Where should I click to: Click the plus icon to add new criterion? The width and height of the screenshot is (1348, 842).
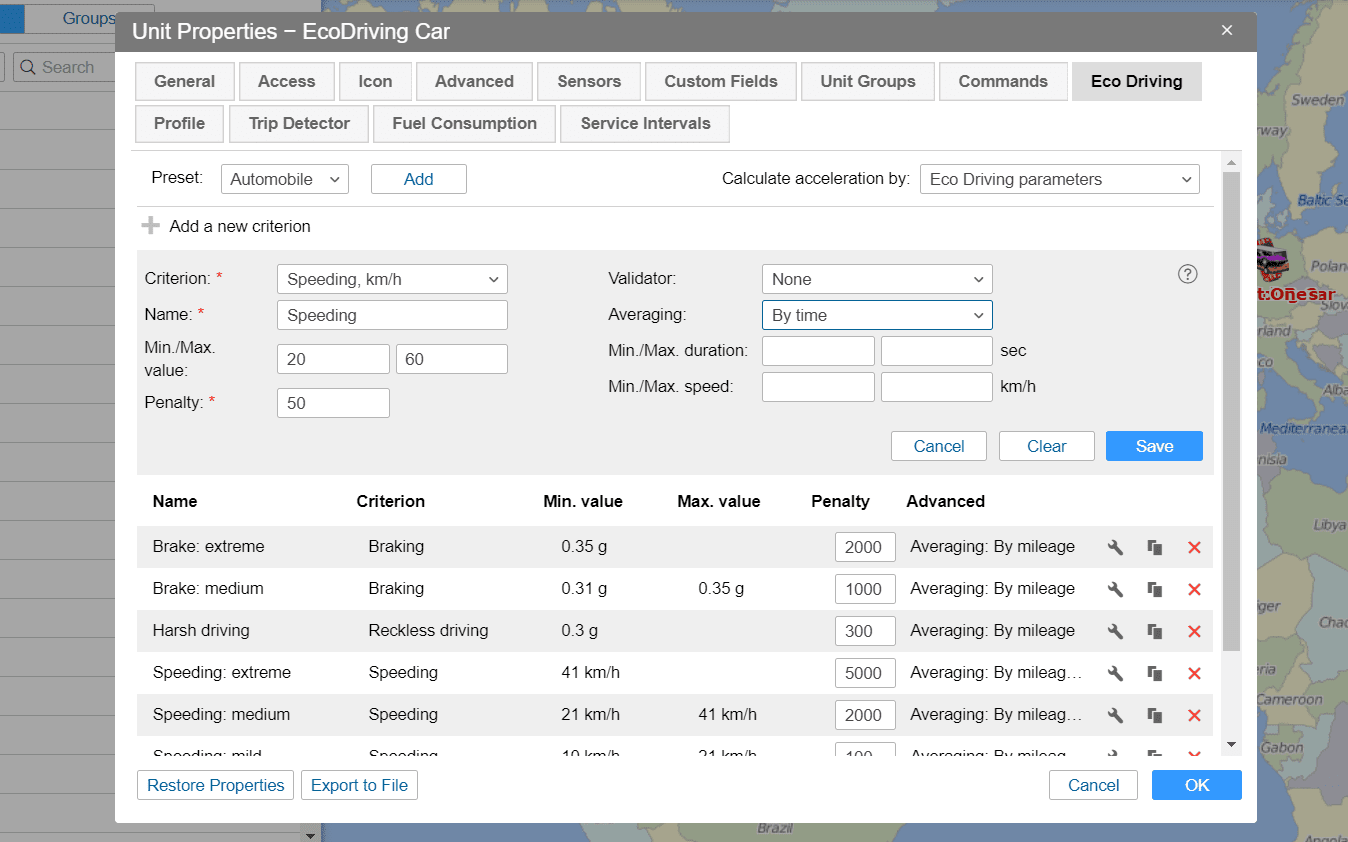tap(151, 226)
